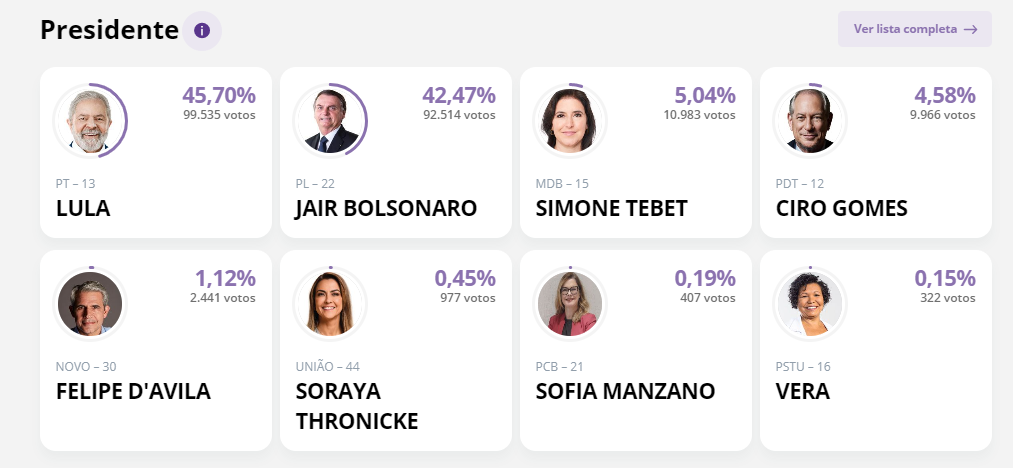The width and height of the screenshot is (1013, 468).
Task: Select Ciro Gomes's portrait thumbnail
Action: (810, 119)
